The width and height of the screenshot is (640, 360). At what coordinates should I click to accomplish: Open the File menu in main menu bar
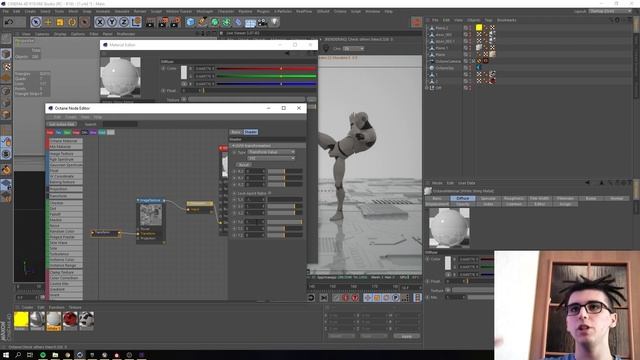point(6,11)
